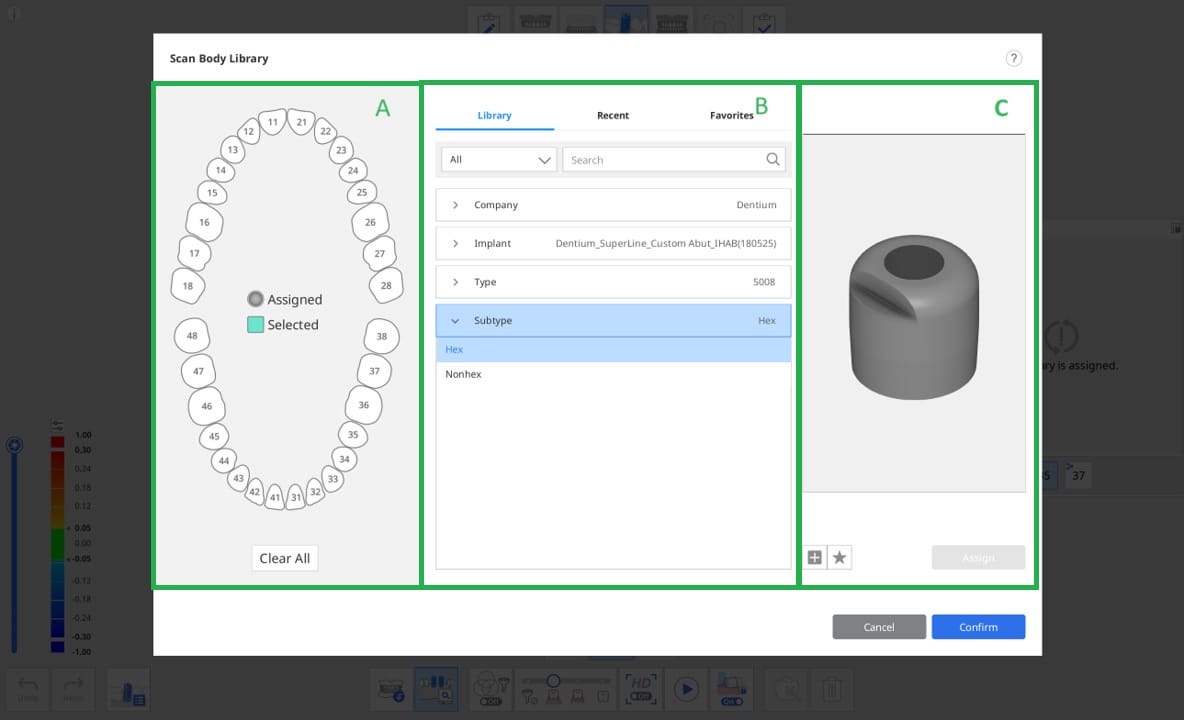The width and height of the screenshot is (1184, 720).
Task: Expand the Company row
Action: click(x=613, y=205)
